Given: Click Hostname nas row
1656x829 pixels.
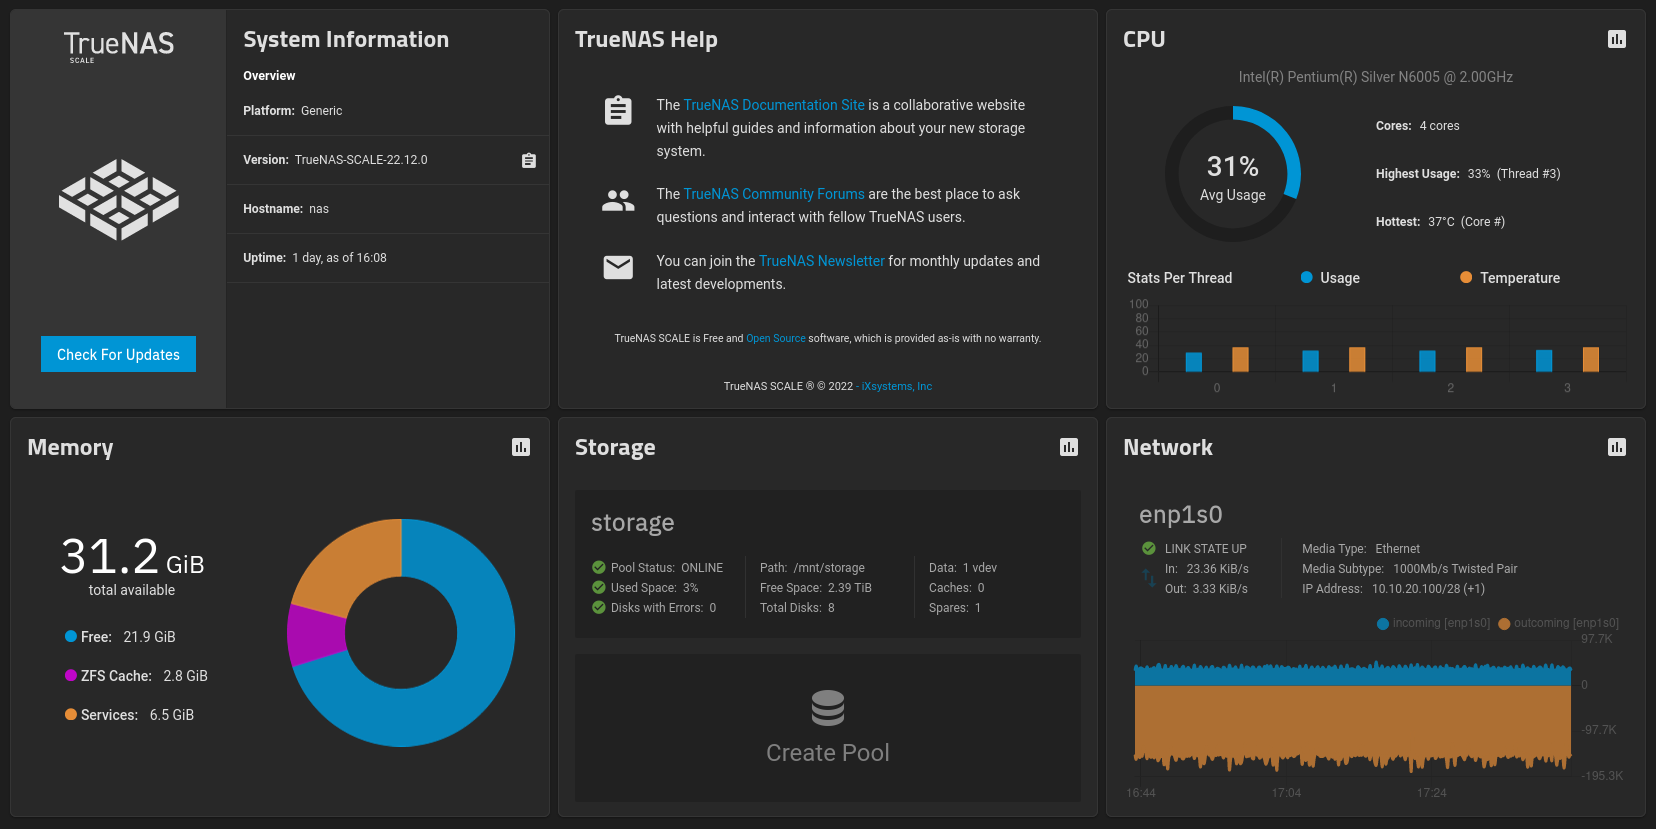Looking at the screenshot, I should click(x=388, y=209).
